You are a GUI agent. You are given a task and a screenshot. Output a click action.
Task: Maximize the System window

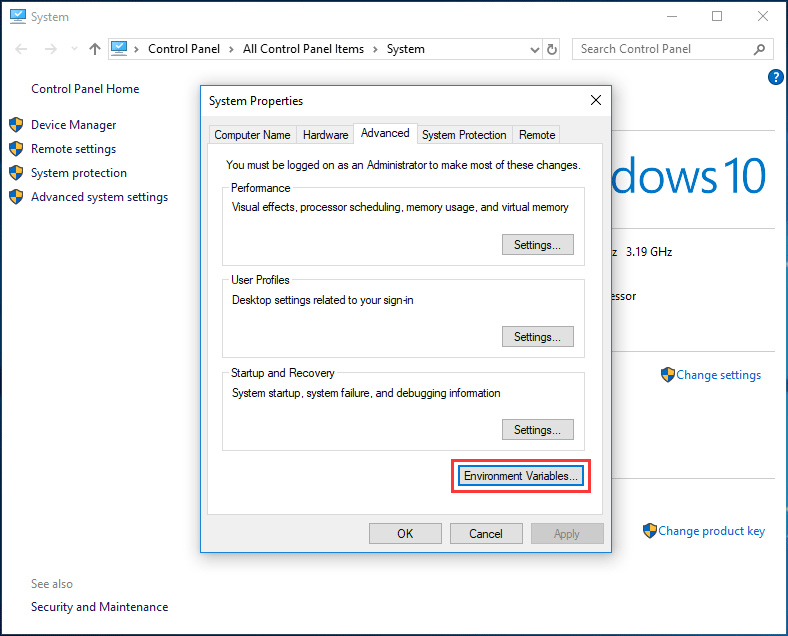point(717,17)
